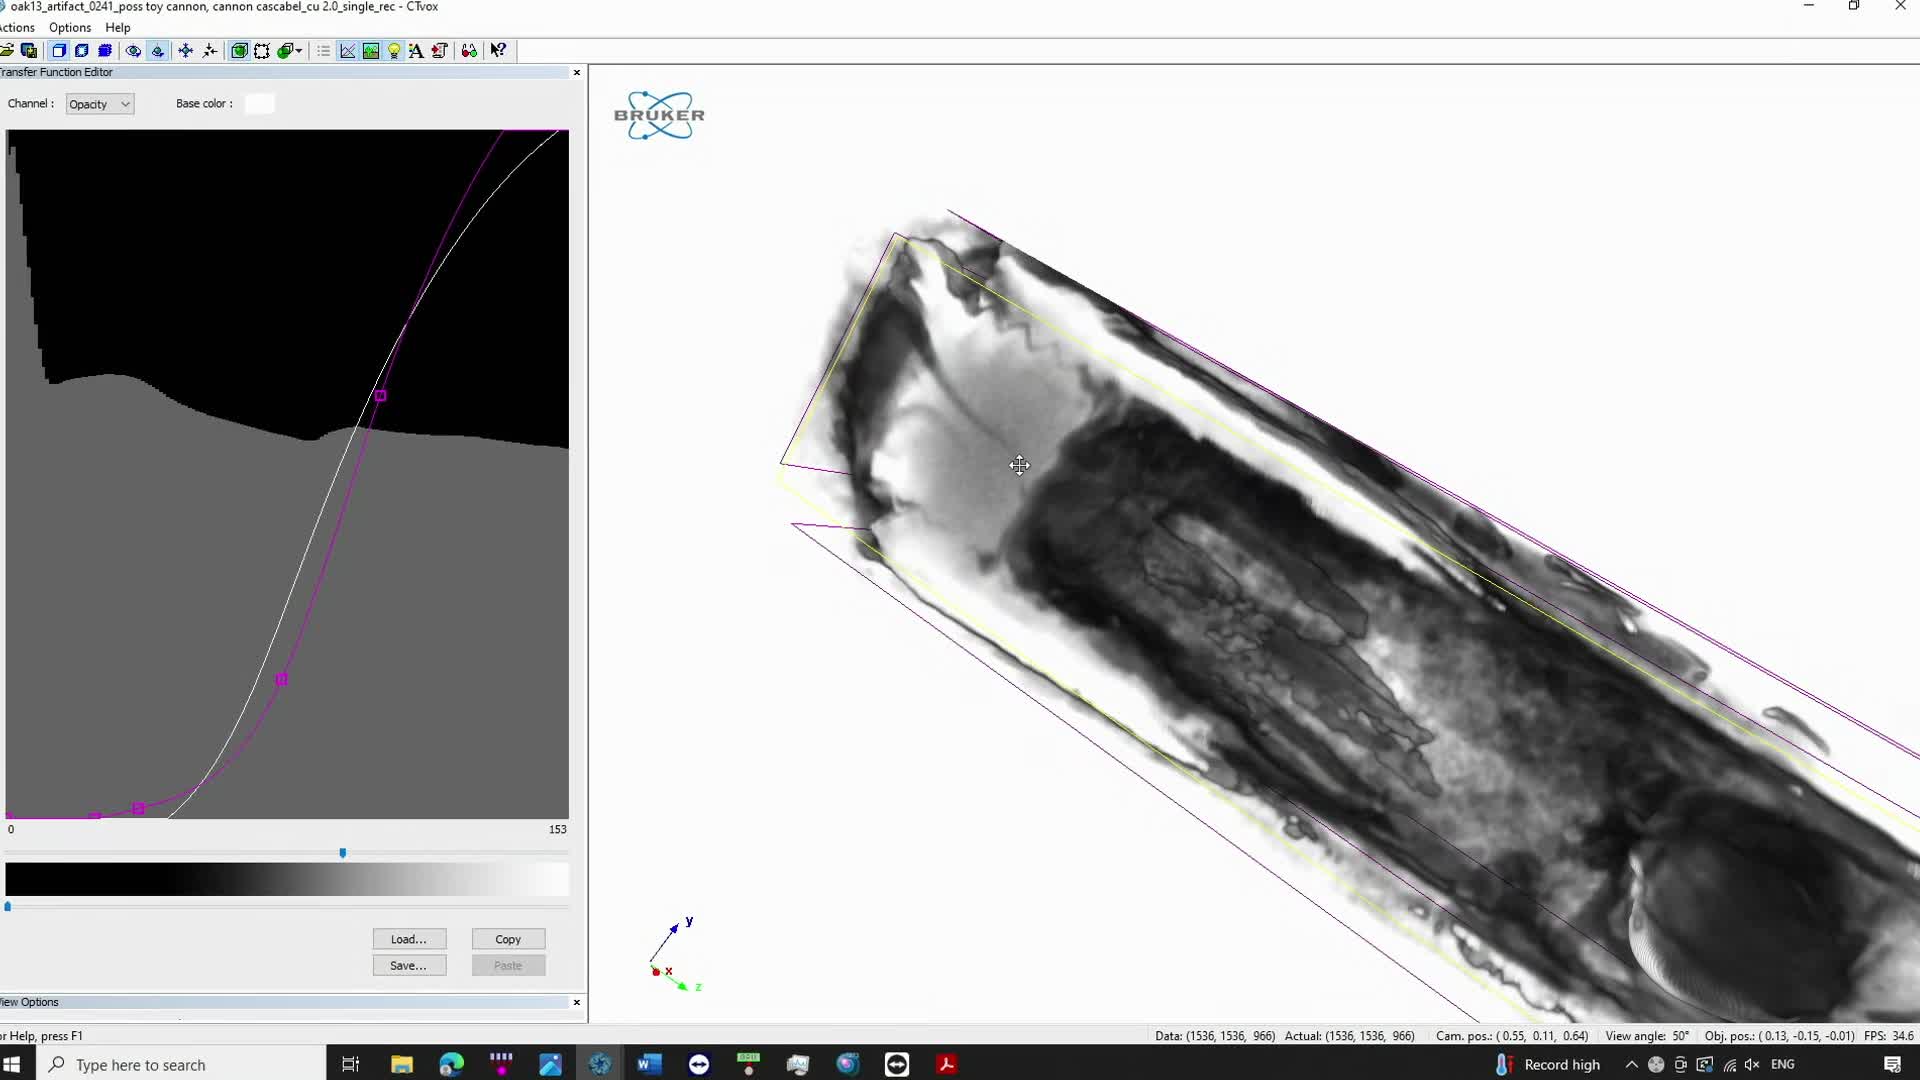The width and height of the screenshot is (1920, 1080).
Task: Click the scene background image icon
Action: point(371,51)
